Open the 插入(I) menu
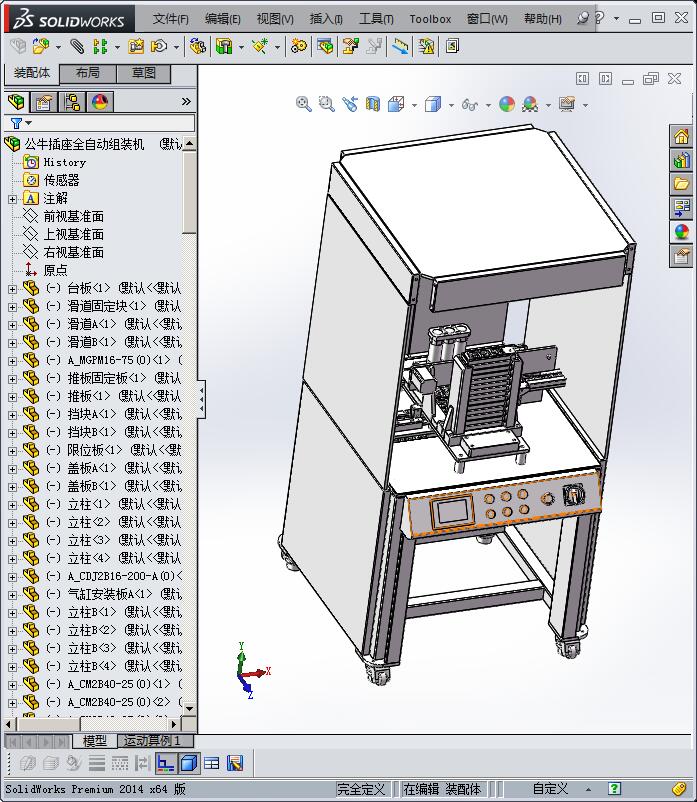The width and height of the screenshot is (697, 802). click(326, 19)
